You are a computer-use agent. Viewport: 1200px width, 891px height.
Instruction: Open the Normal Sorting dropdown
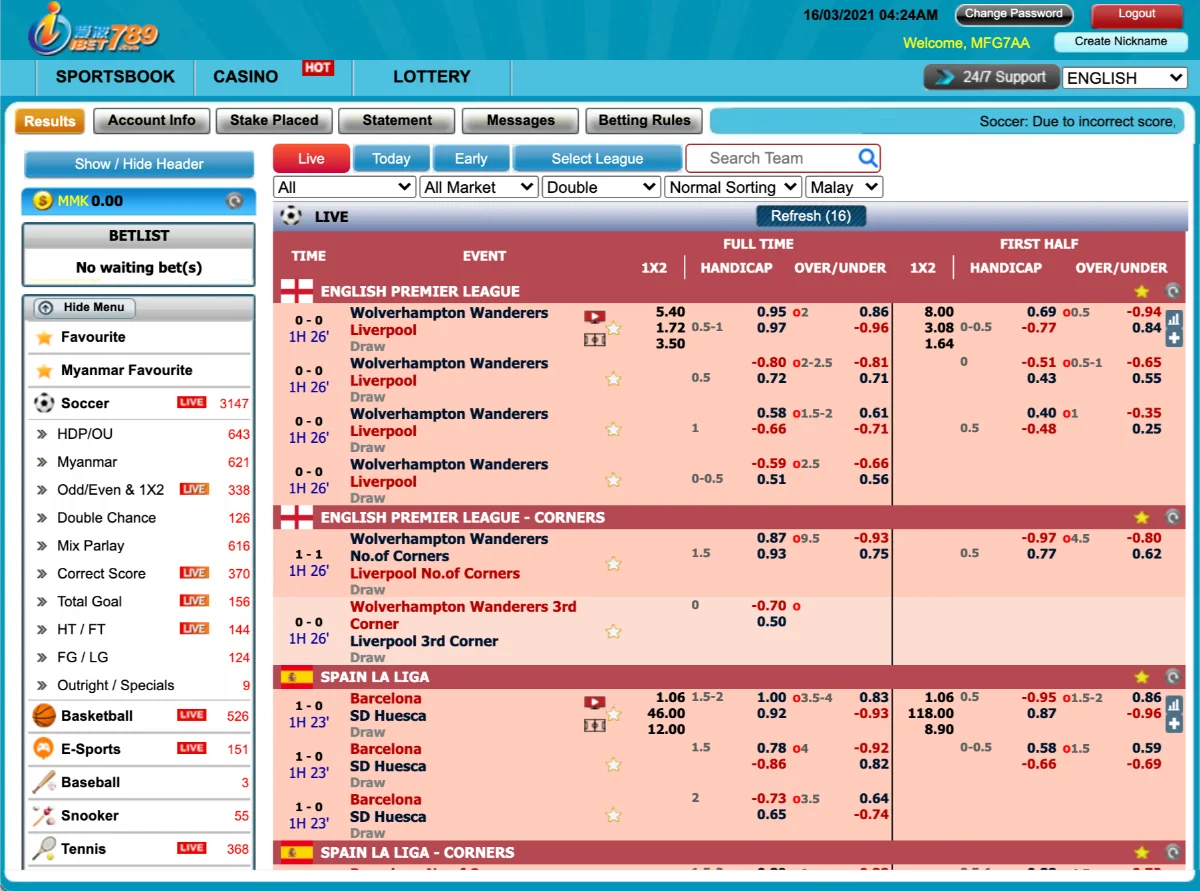tap(734, 187)
